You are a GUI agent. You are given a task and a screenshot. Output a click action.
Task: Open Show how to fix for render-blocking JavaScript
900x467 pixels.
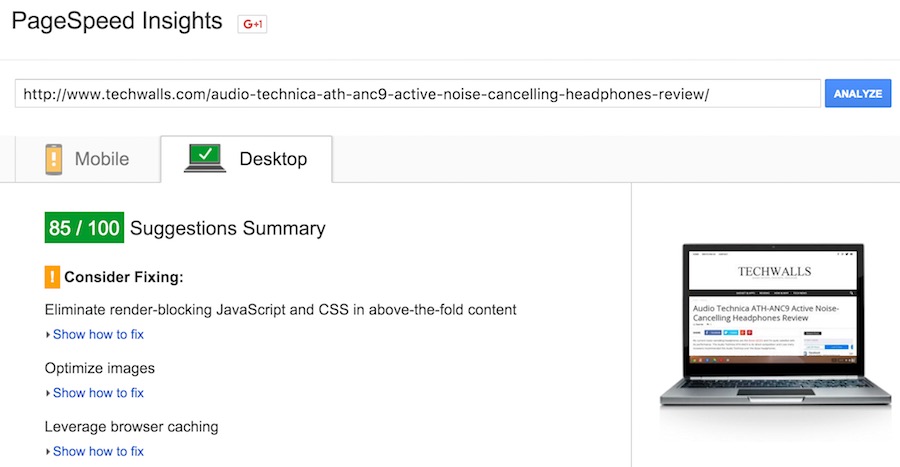98,334
